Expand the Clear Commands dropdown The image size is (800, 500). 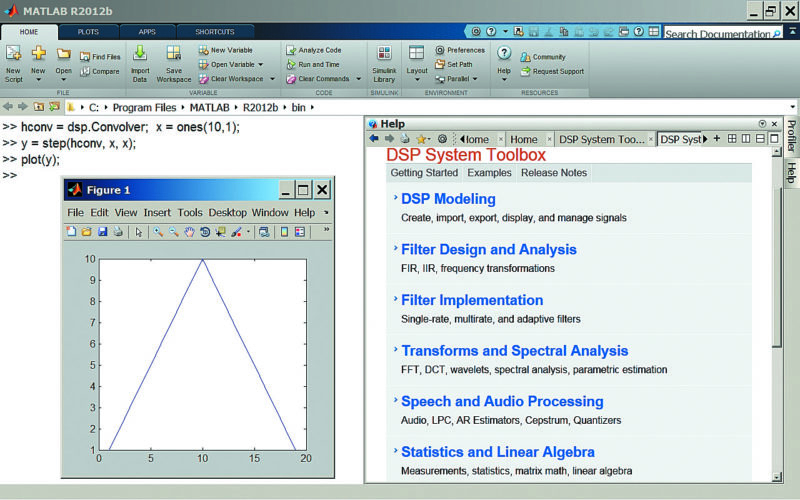(x=359, y=79)
